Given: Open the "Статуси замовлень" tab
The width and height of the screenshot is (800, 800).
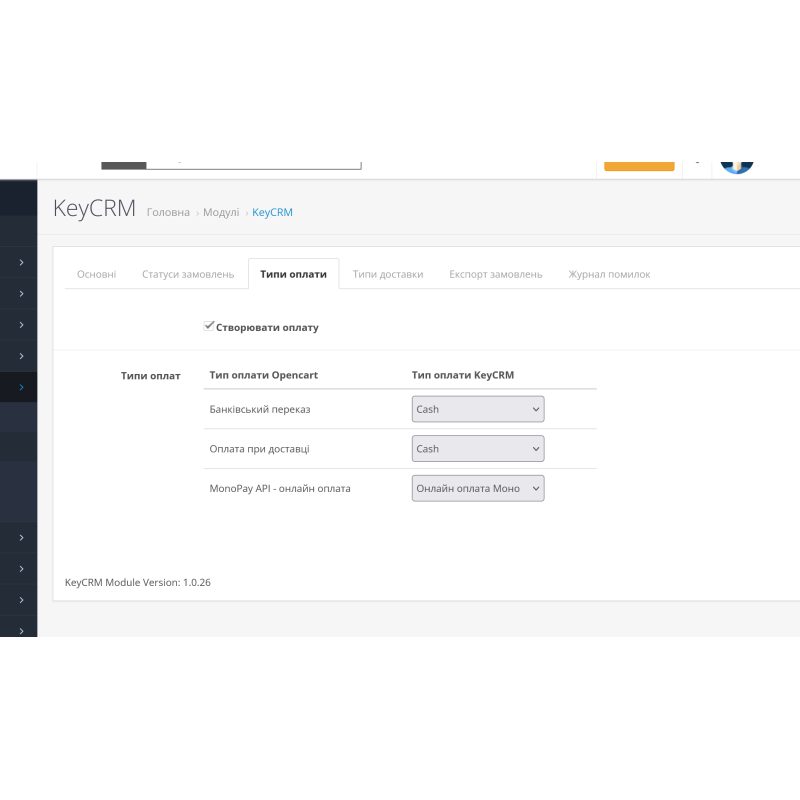Looking at the screenshot, I should (188, 273).
